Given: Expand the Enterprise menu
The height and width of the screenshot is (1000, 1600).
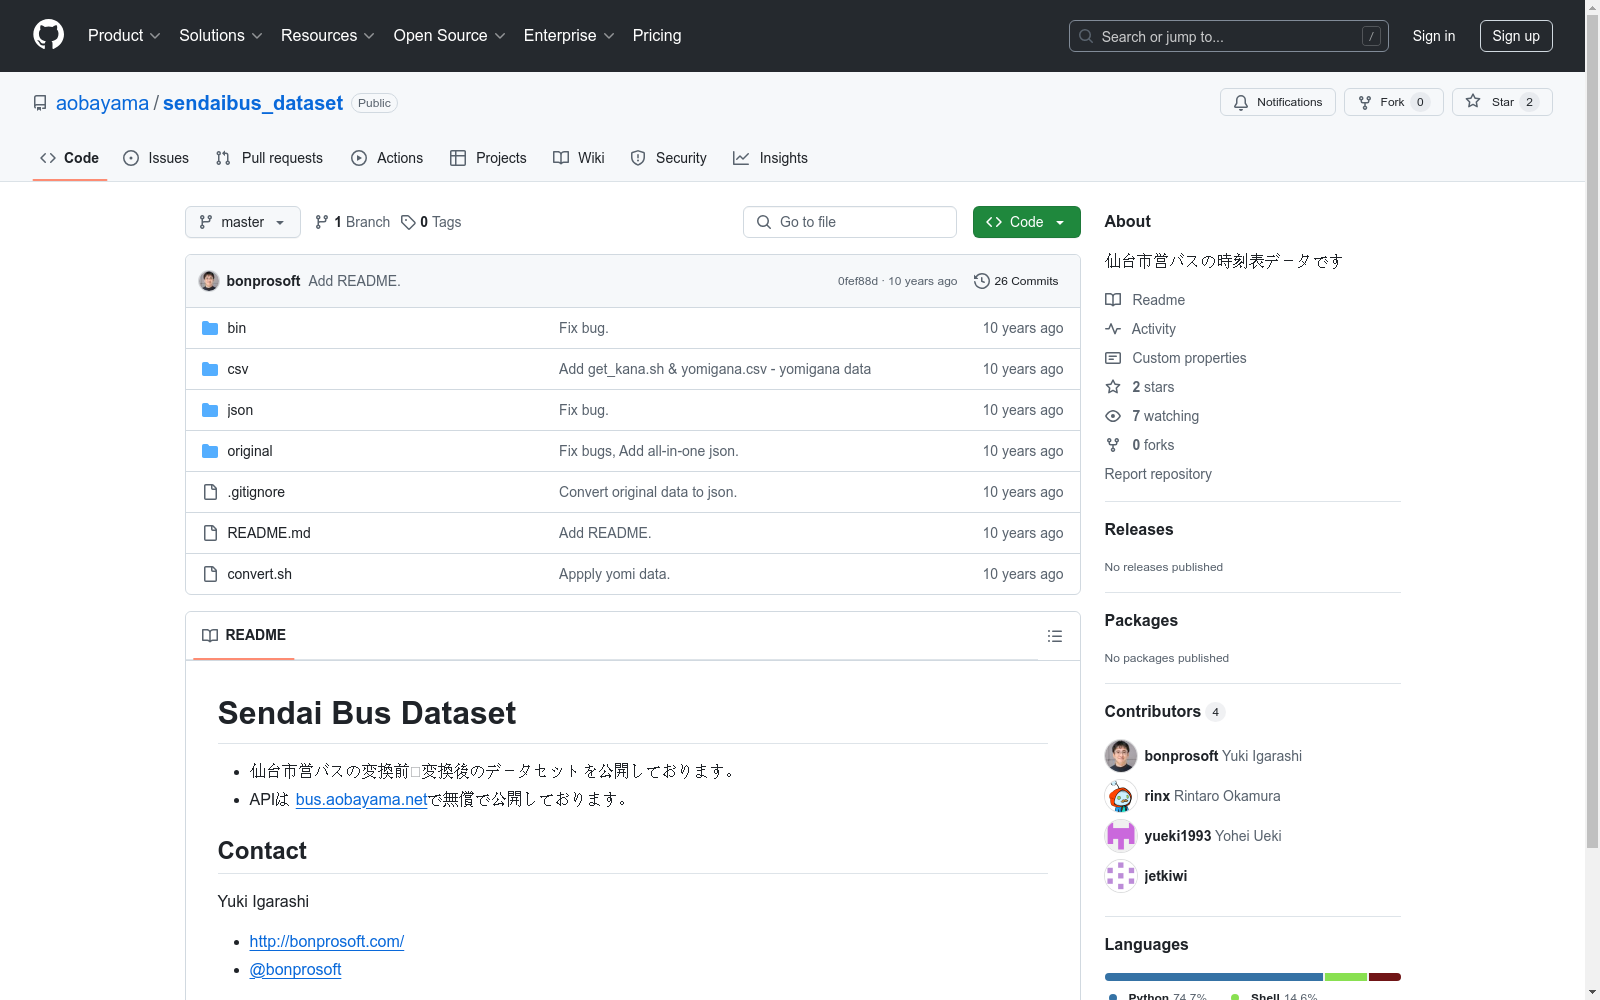Looking at the screenshot, I should tap(568, 35).
